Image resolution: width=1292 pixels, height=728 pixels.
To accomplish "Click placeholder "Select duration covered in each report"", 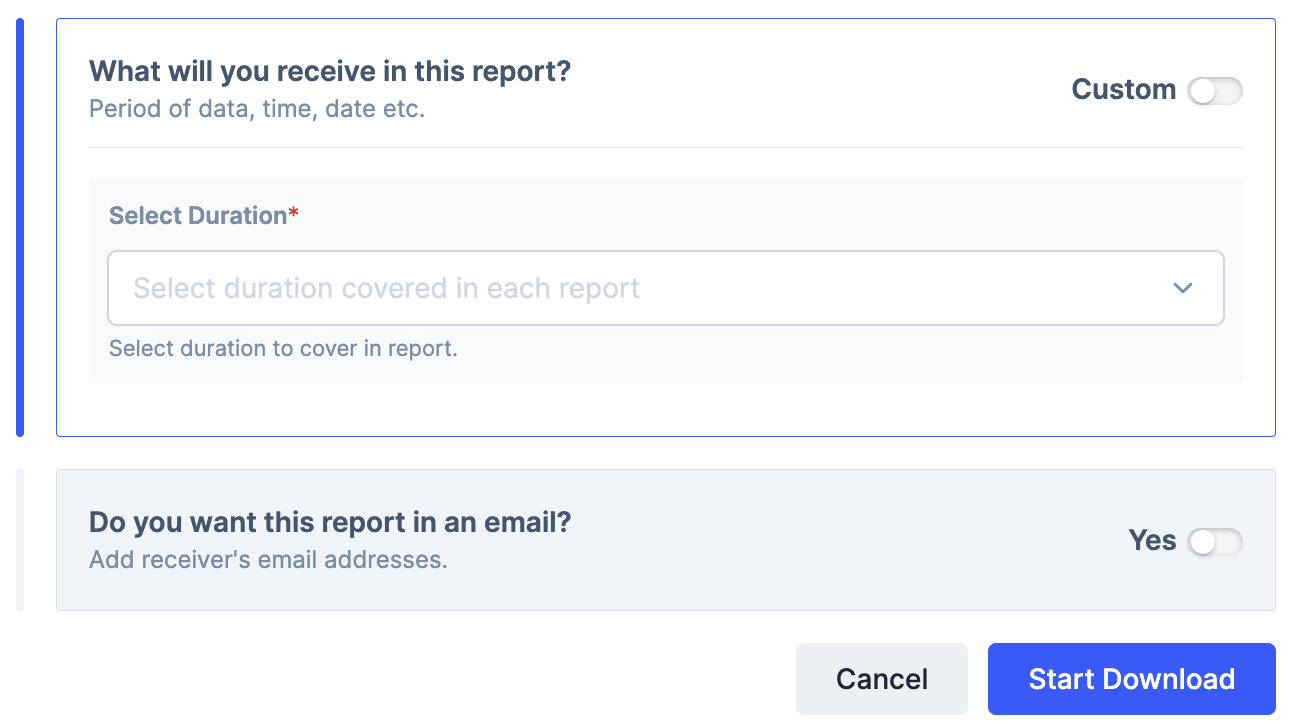I will click(x=386, y=288).
